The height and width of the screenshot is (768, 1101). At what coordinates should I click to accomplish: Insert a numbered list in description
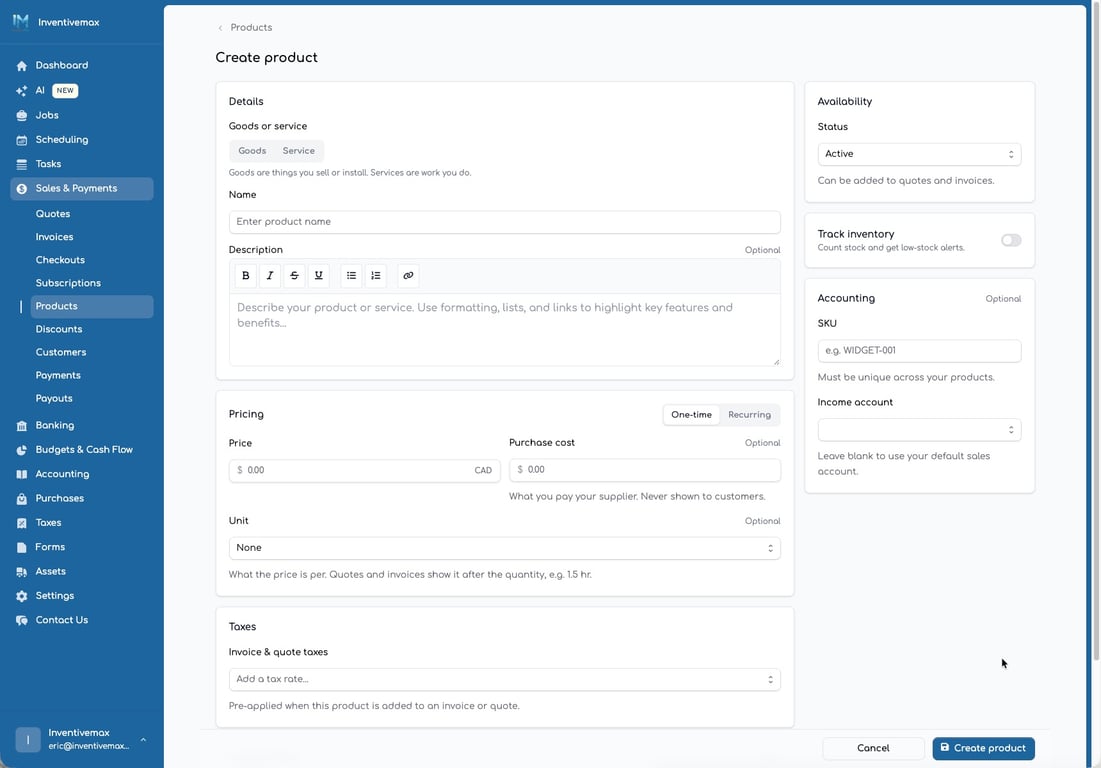pos(376,276)
